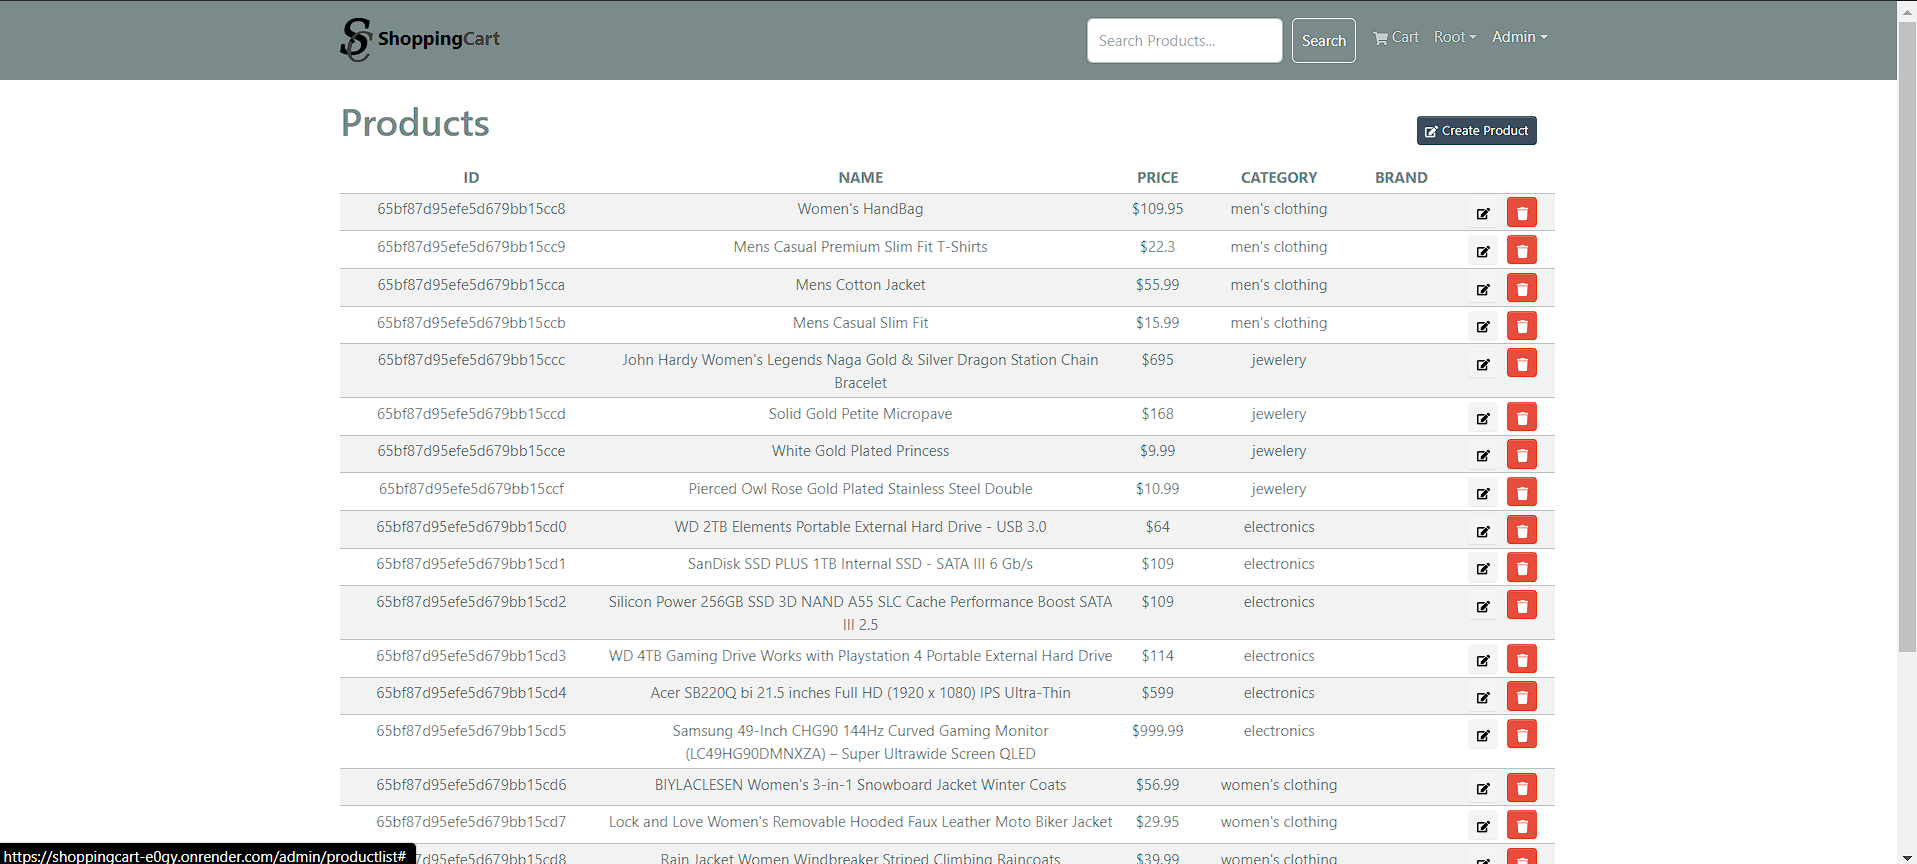Image resolution: width=1917 pixels, height=864 pixels.
Task: Delete the Solid Gold Petite Micropave item
Action: [x=1521, y=418]
